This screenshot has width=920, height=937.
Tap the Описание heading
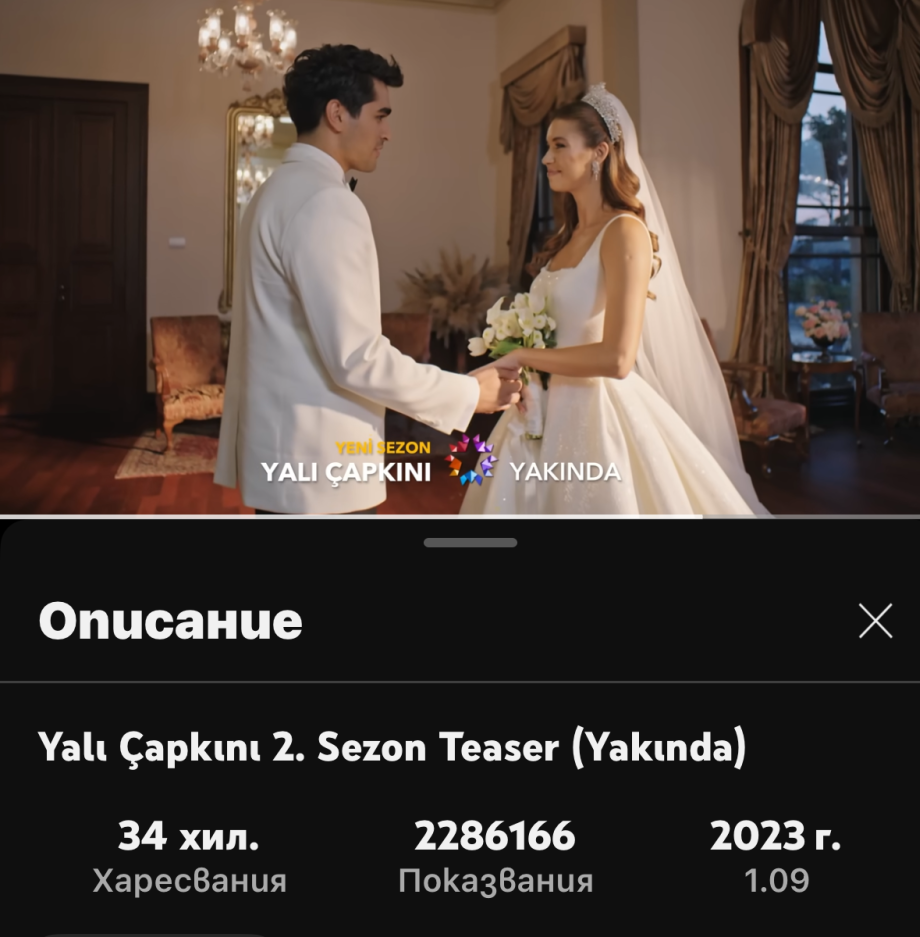tap(171, 621)
